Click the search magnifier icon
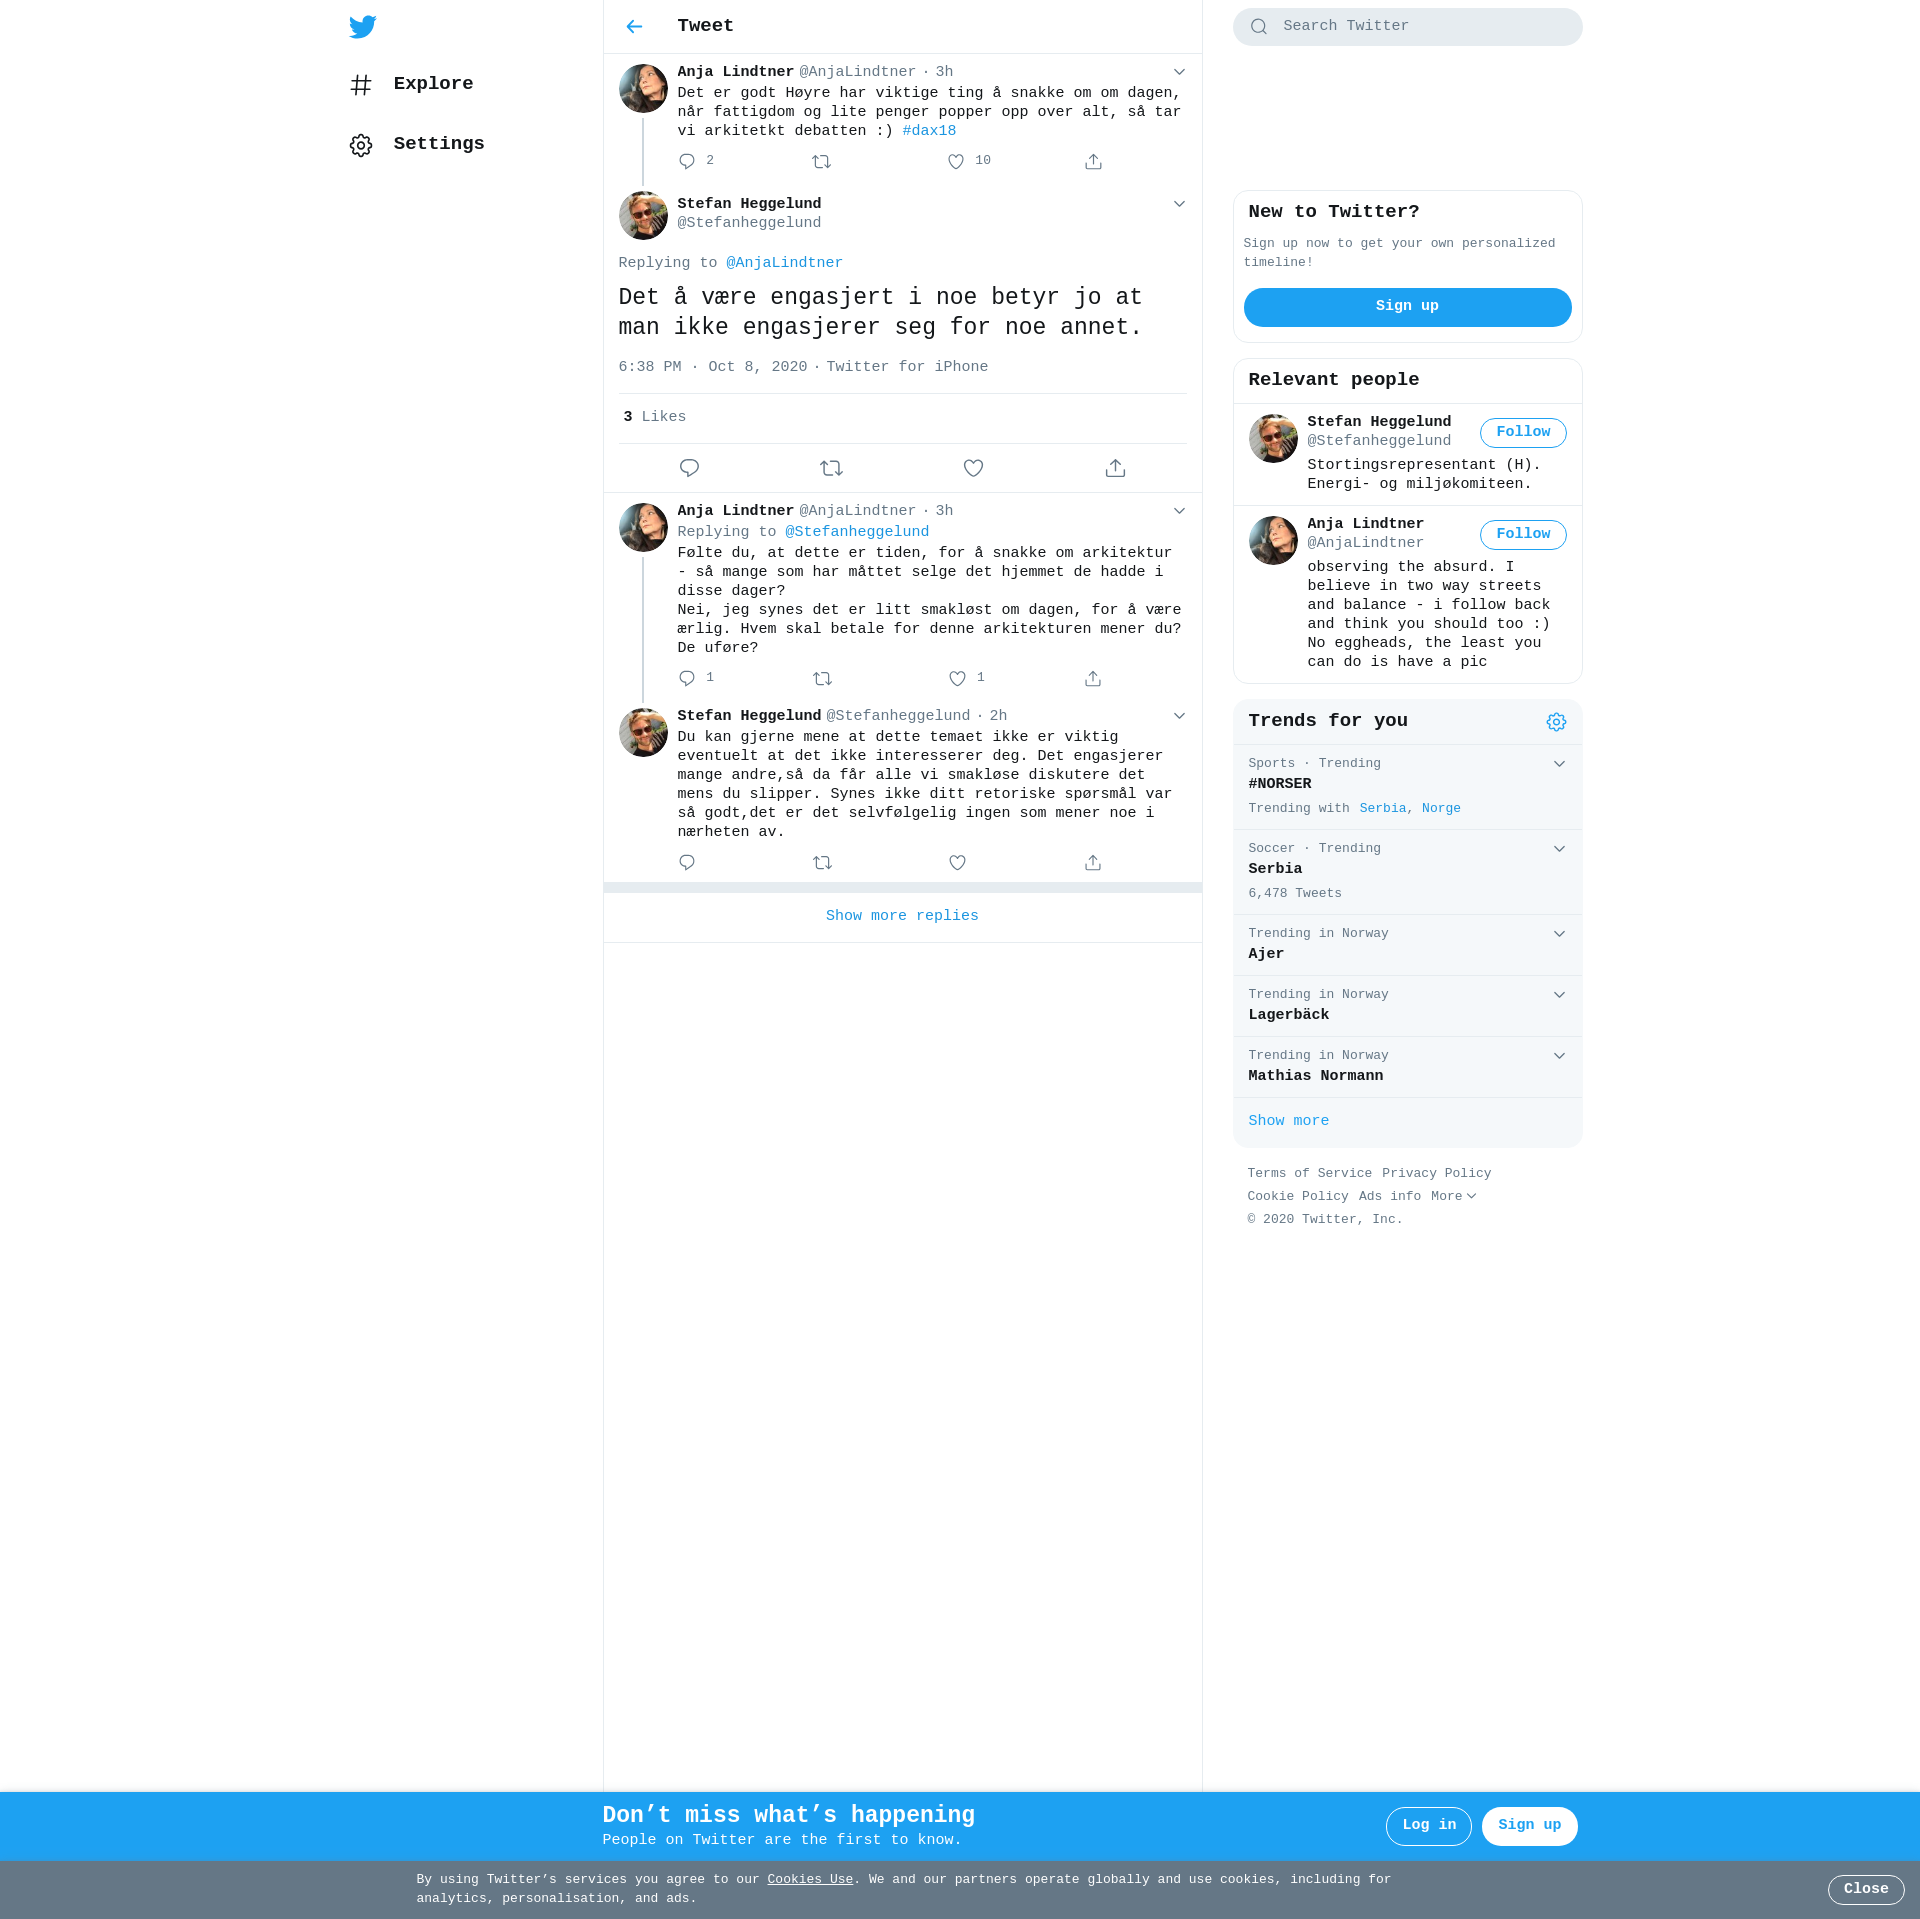This screenshot has height=1919, width=1920. [x=1259, y=27]
